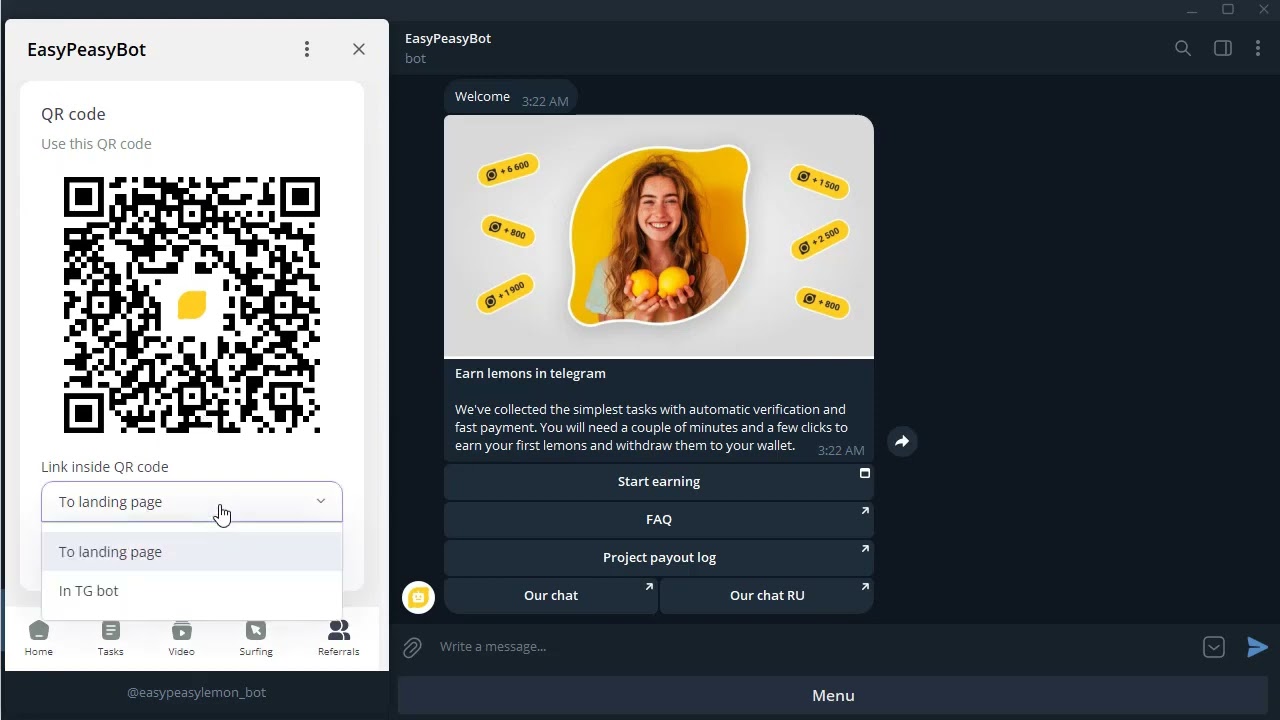Select the To landing page option
The width and height of the screenshot is (1280, 720).
[x=192, y=552]
